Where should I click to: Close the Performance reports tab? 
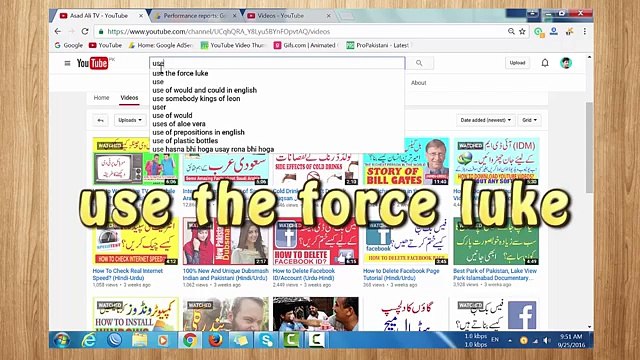pos(235,16)
